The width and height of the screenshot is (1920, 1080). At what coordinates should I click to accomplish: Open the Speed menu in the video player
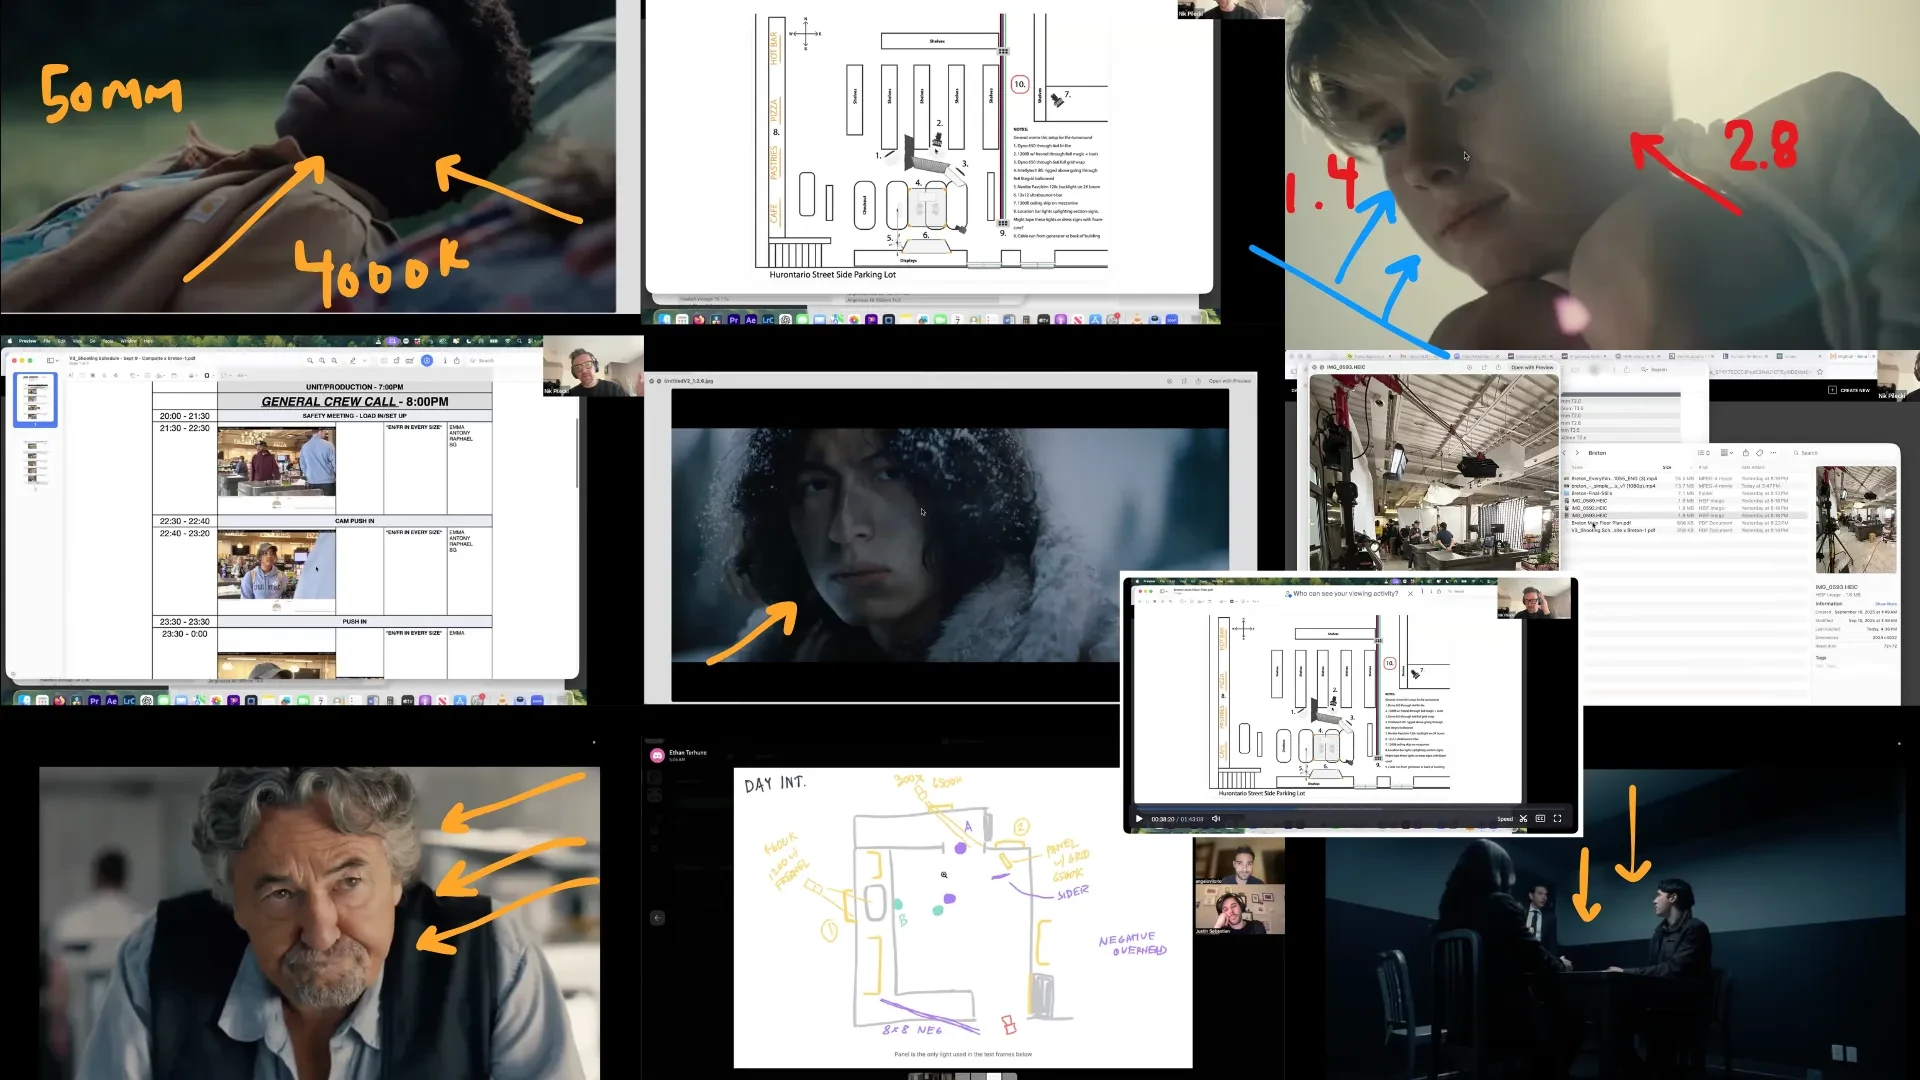[1505, 819]
